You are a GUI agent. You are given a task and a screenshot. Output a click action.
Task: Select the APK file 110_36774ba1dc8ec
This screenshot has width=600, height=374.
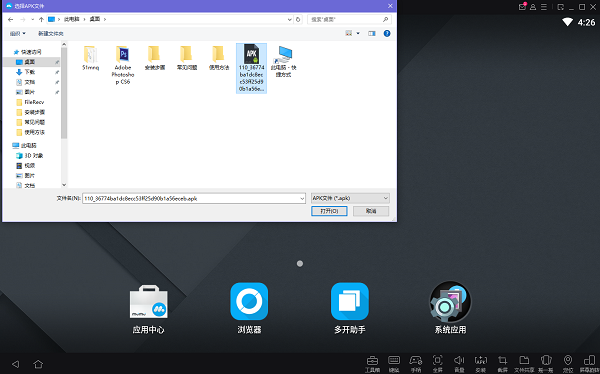[251, 68]
